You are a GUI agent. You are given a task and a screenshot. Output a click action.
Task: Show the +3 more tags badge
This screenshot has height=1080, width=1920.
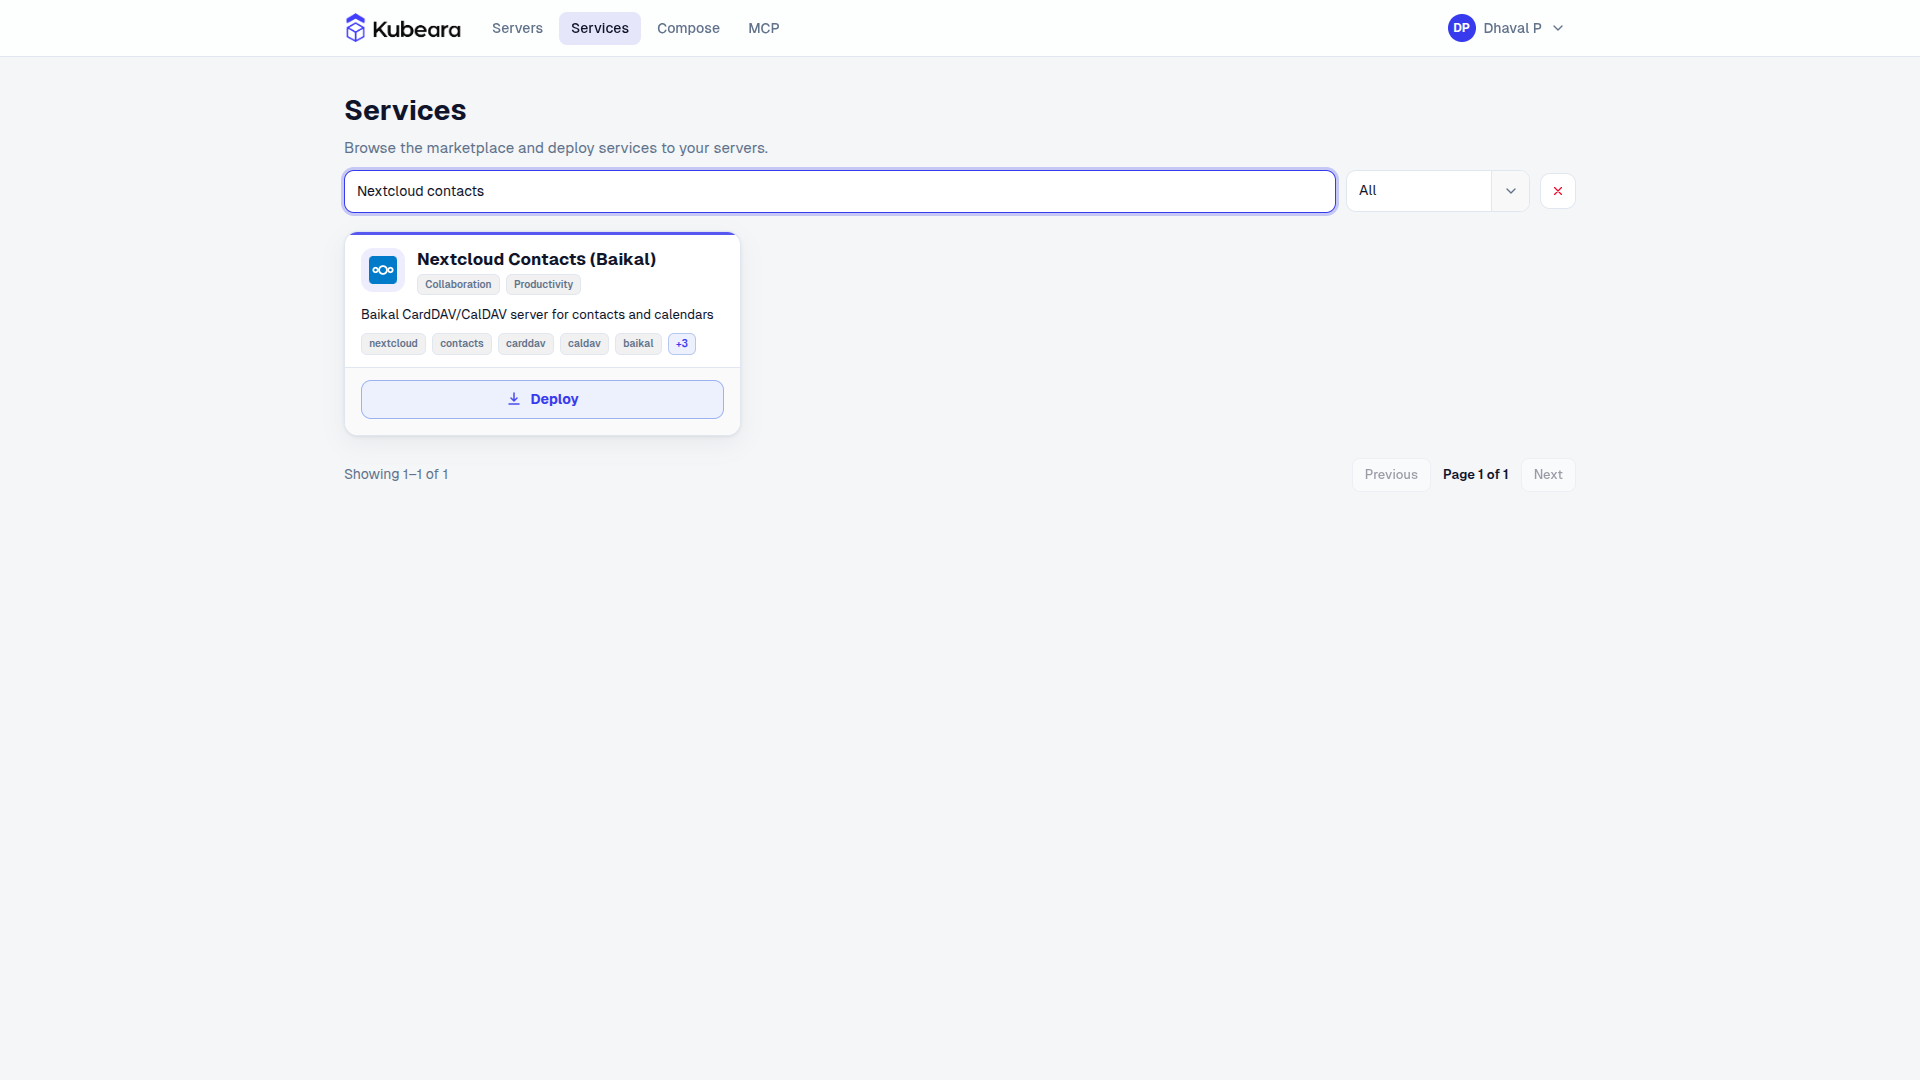coord(682,344)
